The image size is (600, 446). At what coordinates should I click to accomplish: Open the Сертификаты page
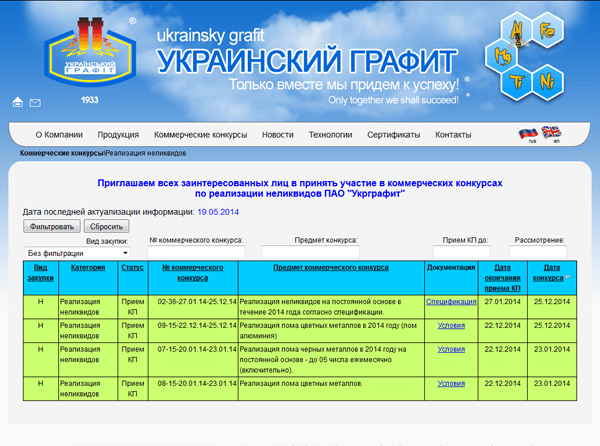394,135
